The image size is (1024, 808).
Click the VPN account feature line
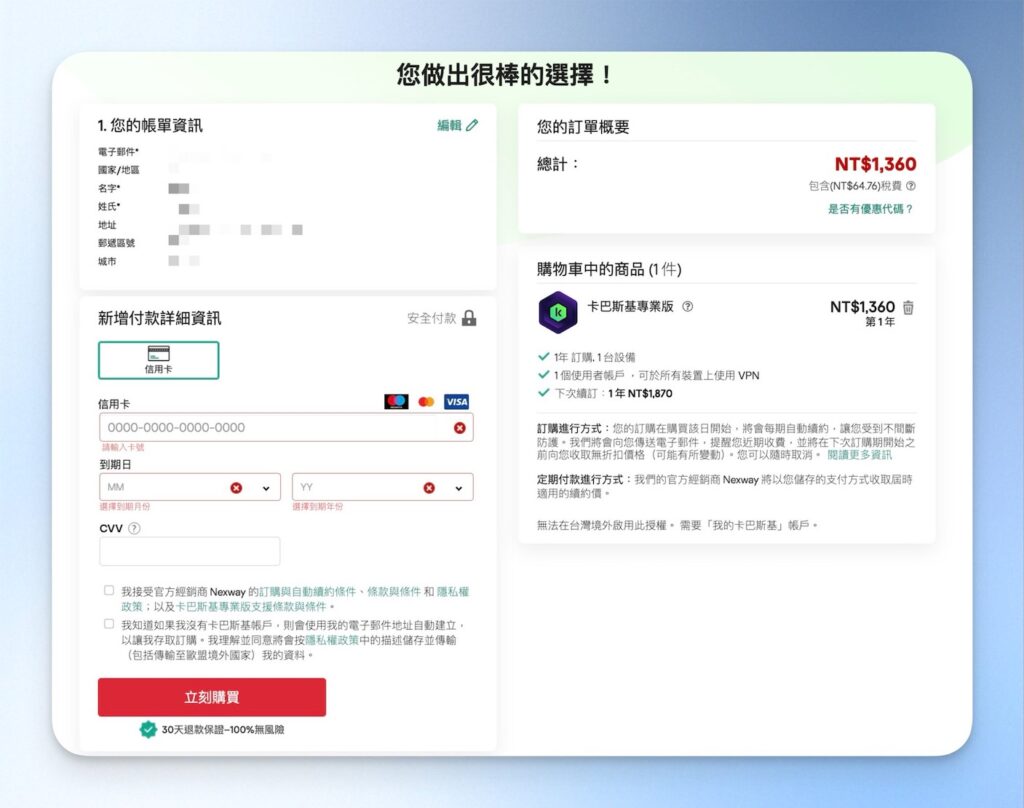point(648,376)
